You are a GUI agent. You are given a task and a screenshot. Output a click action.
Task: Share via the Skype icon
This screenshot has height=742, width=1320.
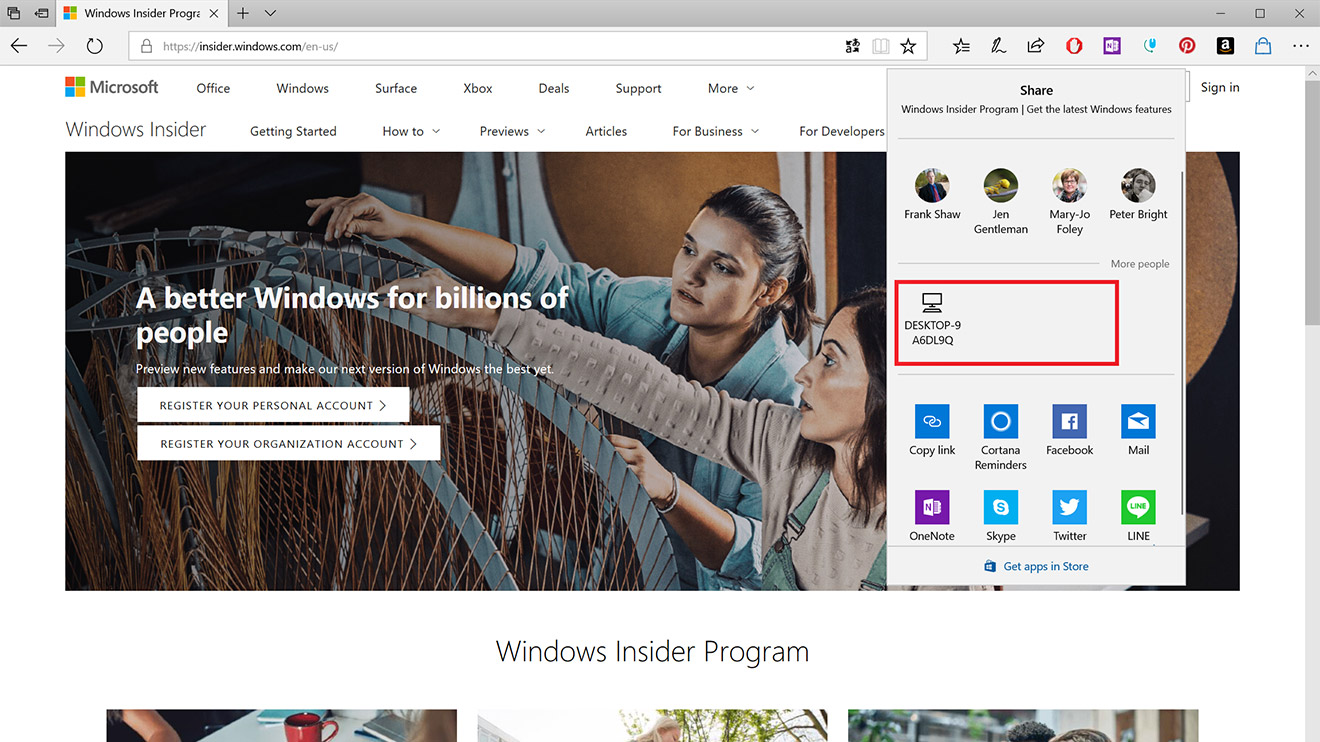tap(1000, 508)
